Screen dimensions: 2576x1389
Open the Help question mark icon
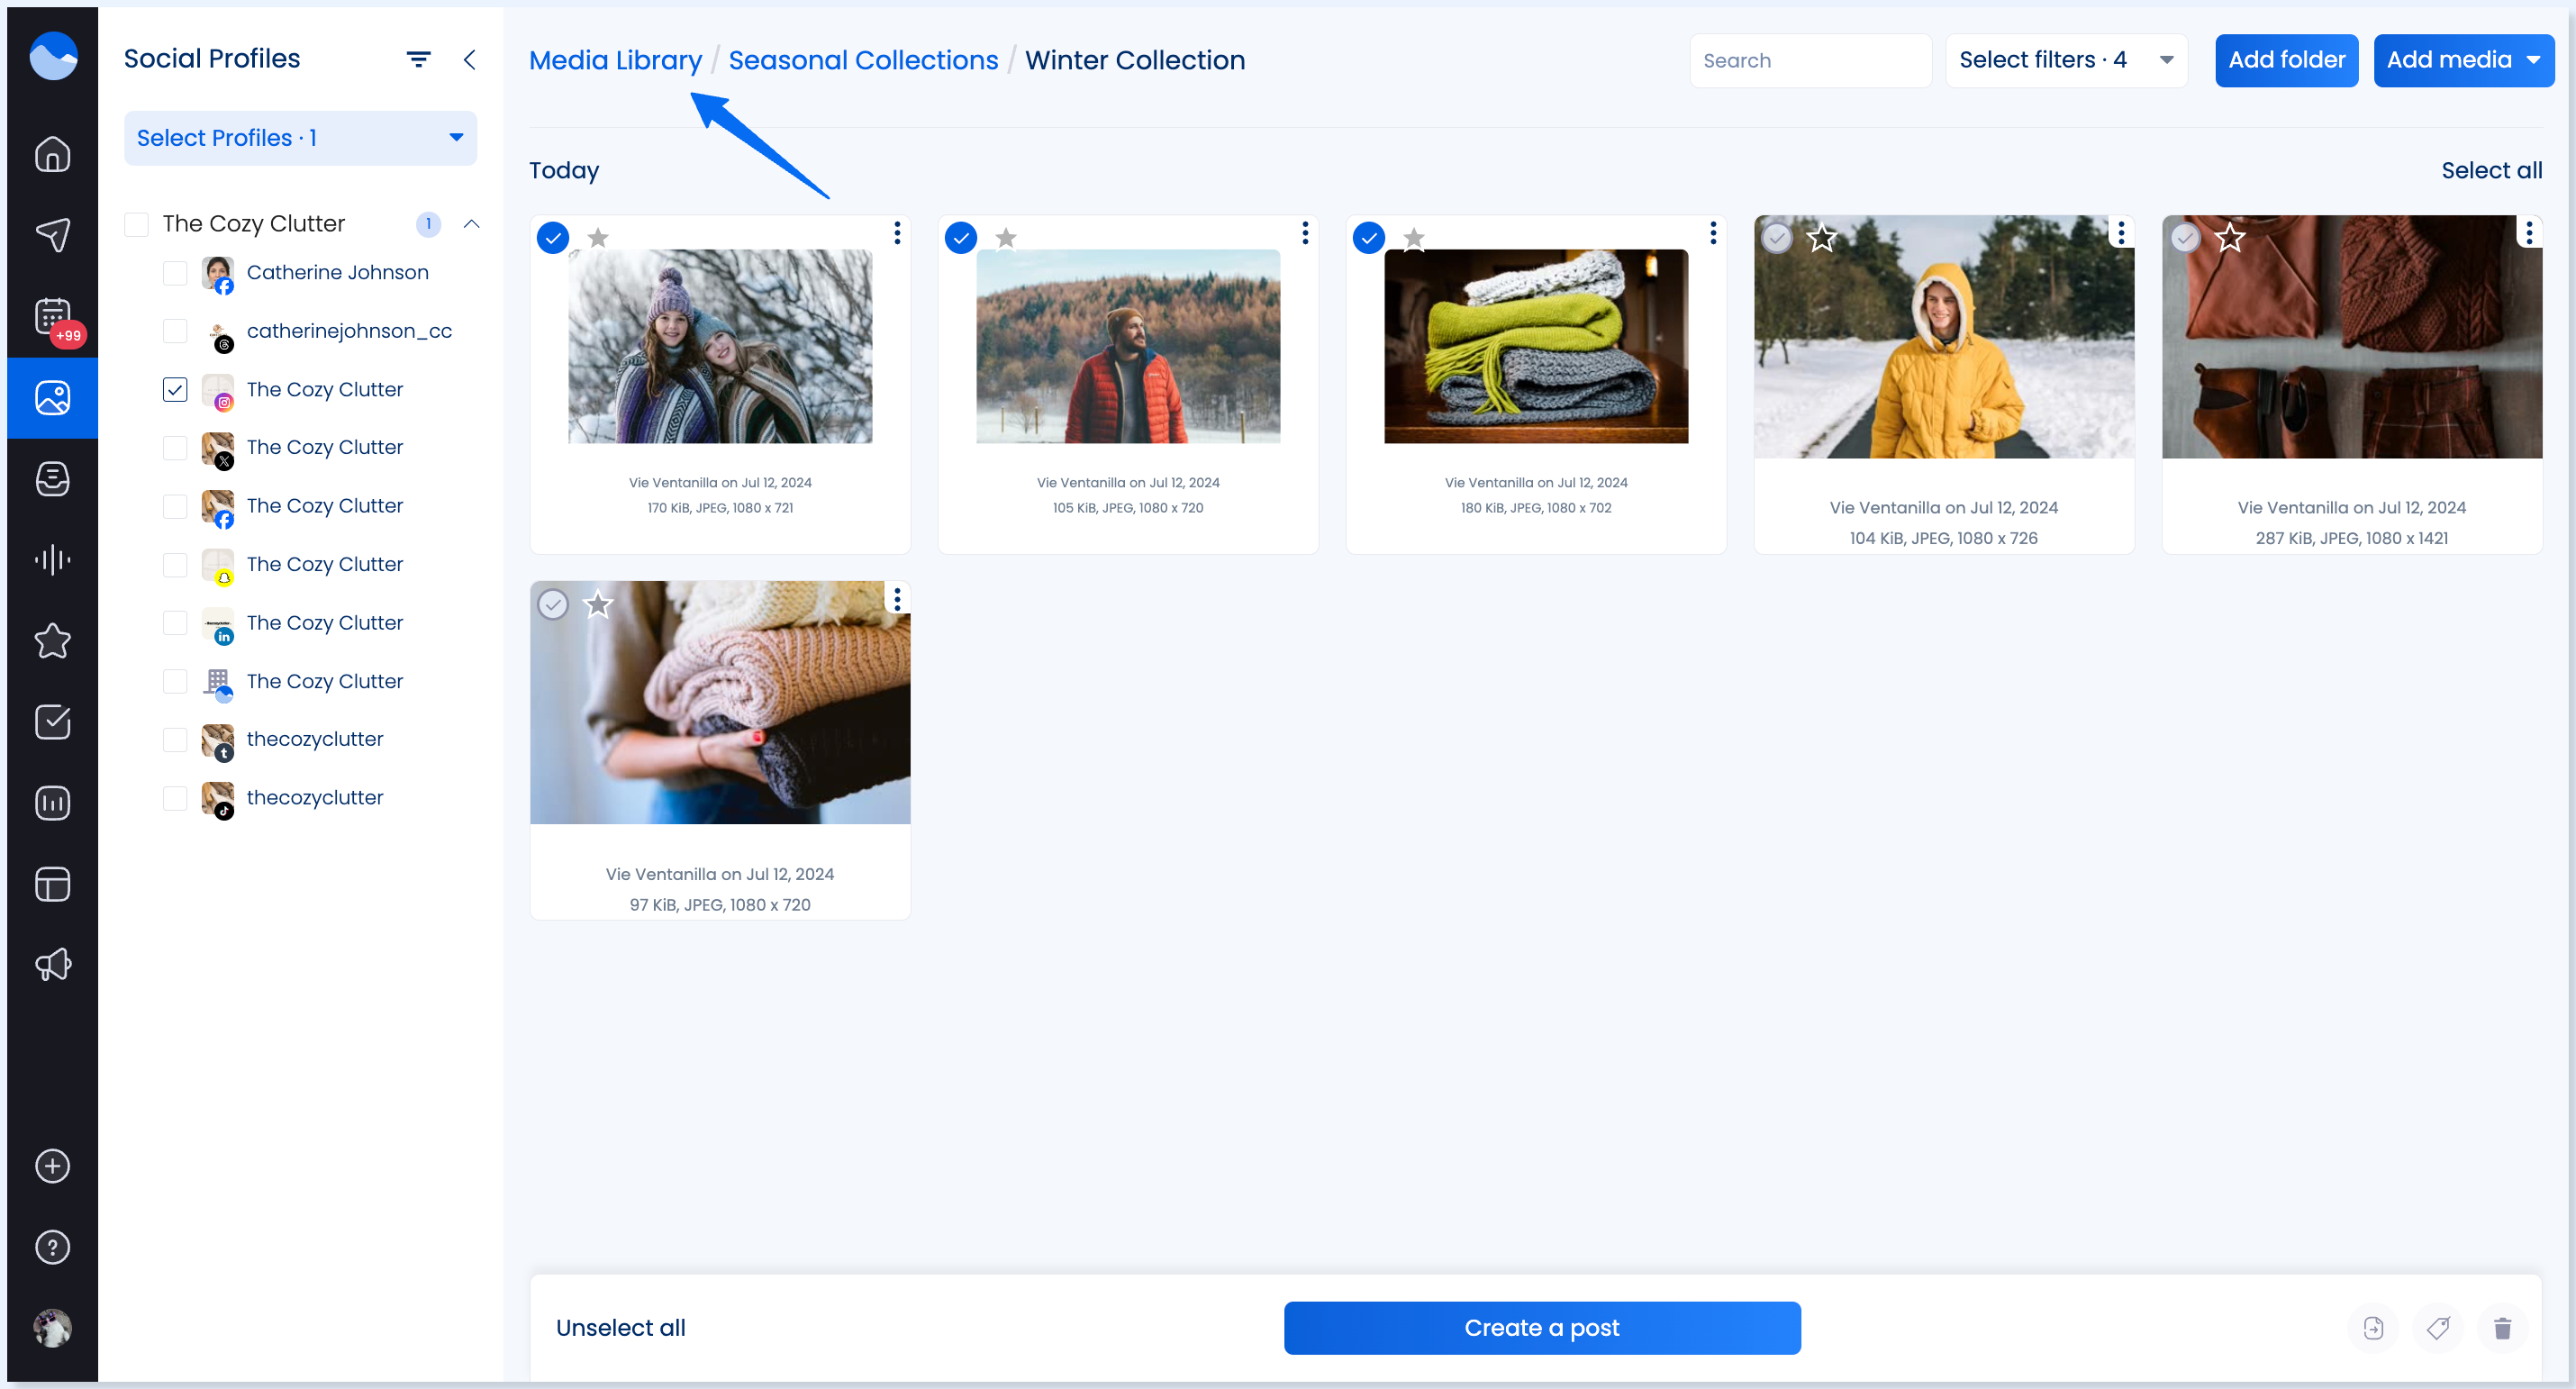point(52,1247)
